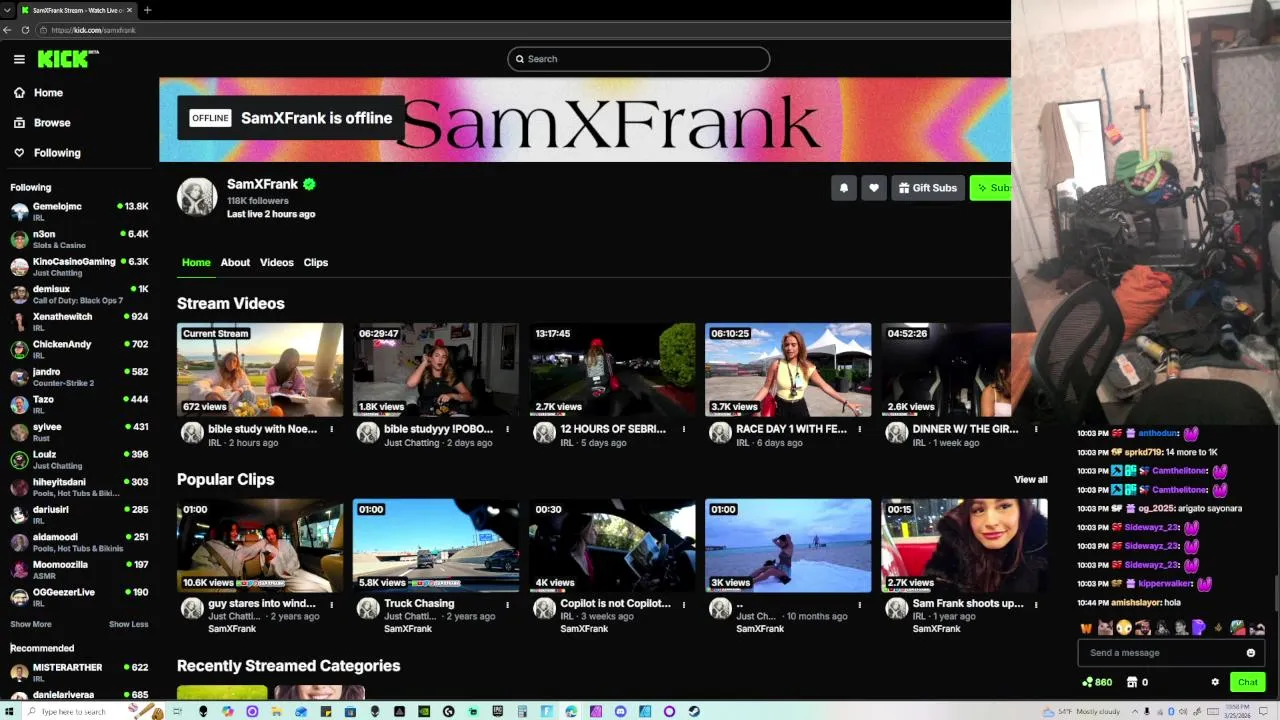Screen dimensions: 1280x720
Task: Open options menu for RACE DAY 1 video
Action: 860,429
